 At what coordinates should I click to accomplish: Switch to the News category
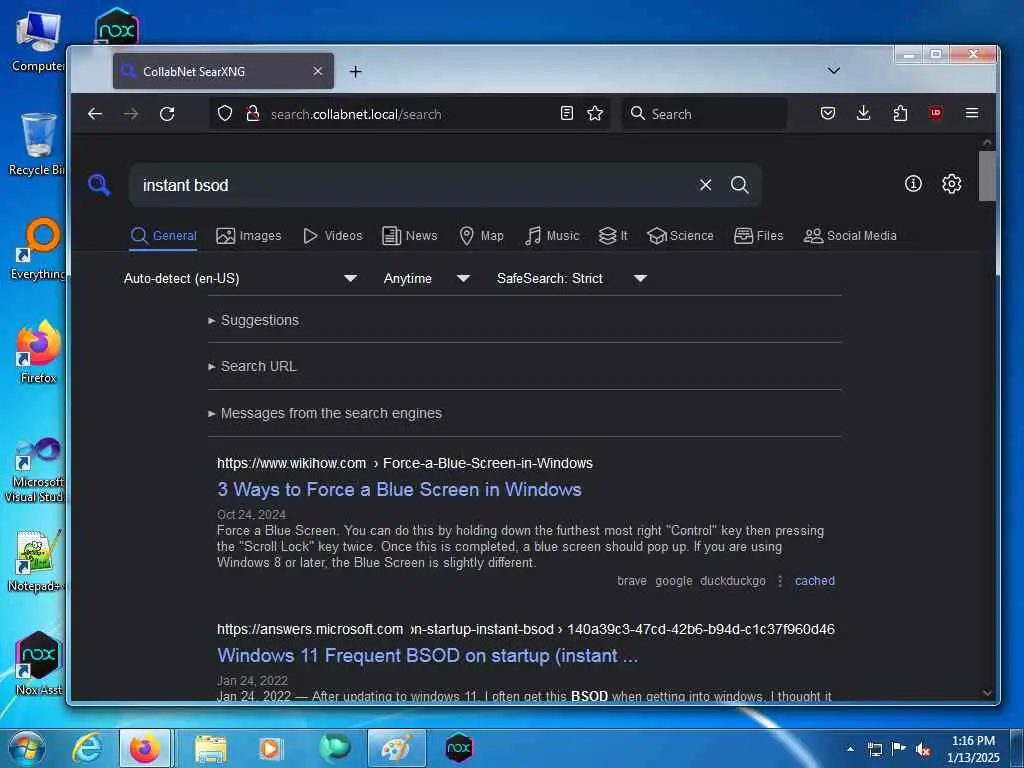(x=409, y=236)
